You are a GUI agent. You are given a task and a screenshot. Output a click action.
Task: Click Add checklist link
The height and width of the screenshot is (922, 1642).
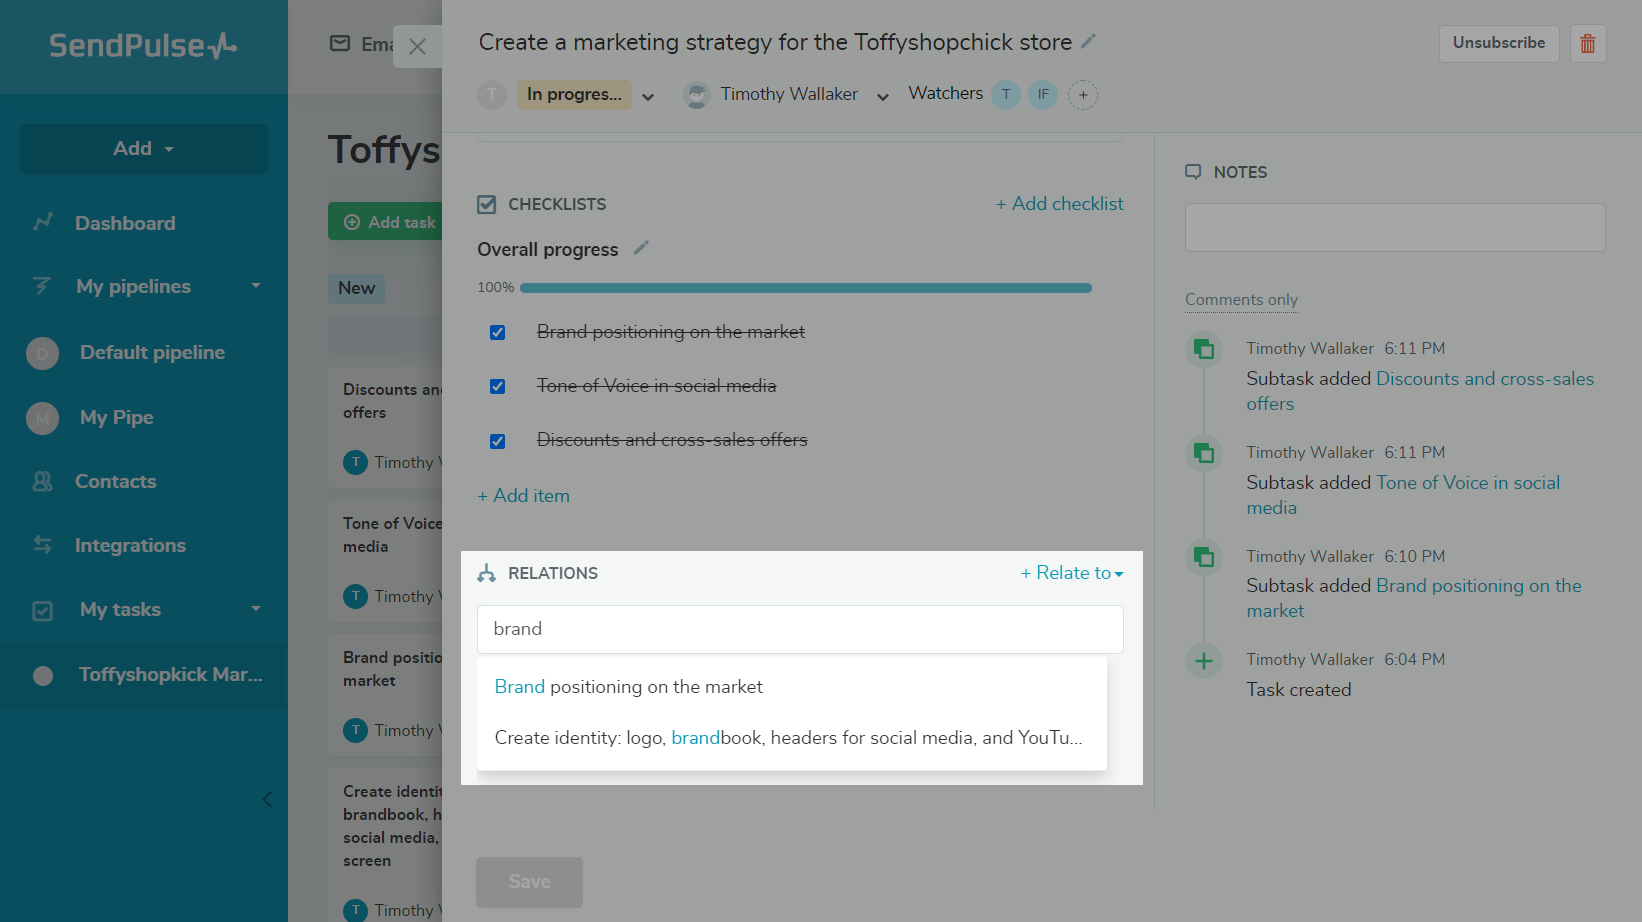tap(1060, 204)
